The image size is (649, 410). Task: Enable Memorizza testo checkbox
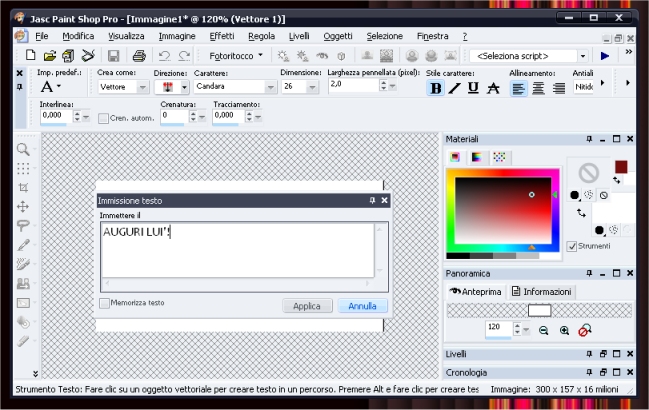tap(105, 303)
